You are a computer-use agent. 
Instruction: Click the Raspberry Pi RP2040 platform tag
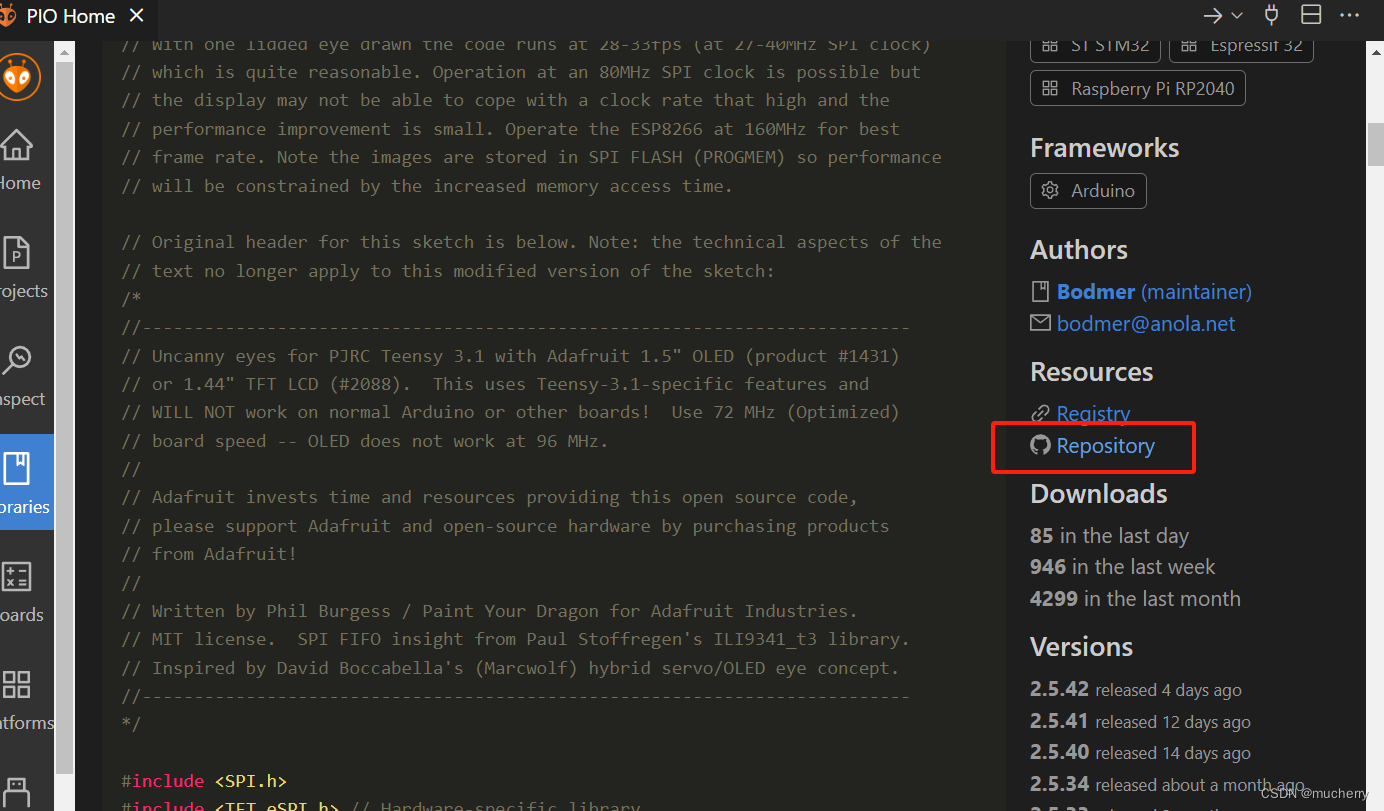tap(1138, 88)
